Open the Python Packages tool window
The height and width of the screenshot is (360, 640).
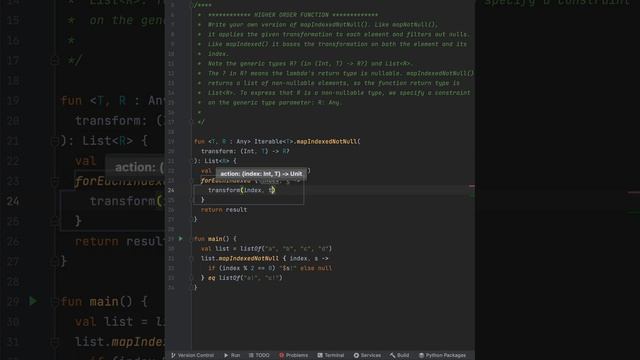click(x=442, y=355)
